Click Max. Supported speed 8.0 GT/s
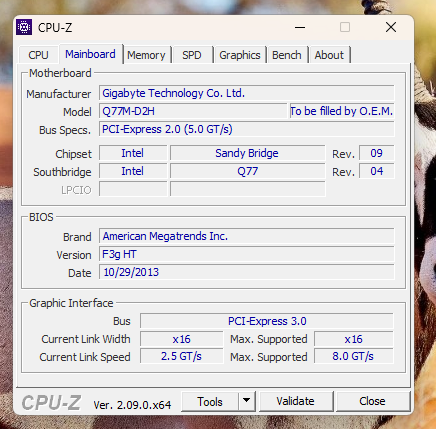The width and height of the screenshot is (436, 429). tap(354, 356)
